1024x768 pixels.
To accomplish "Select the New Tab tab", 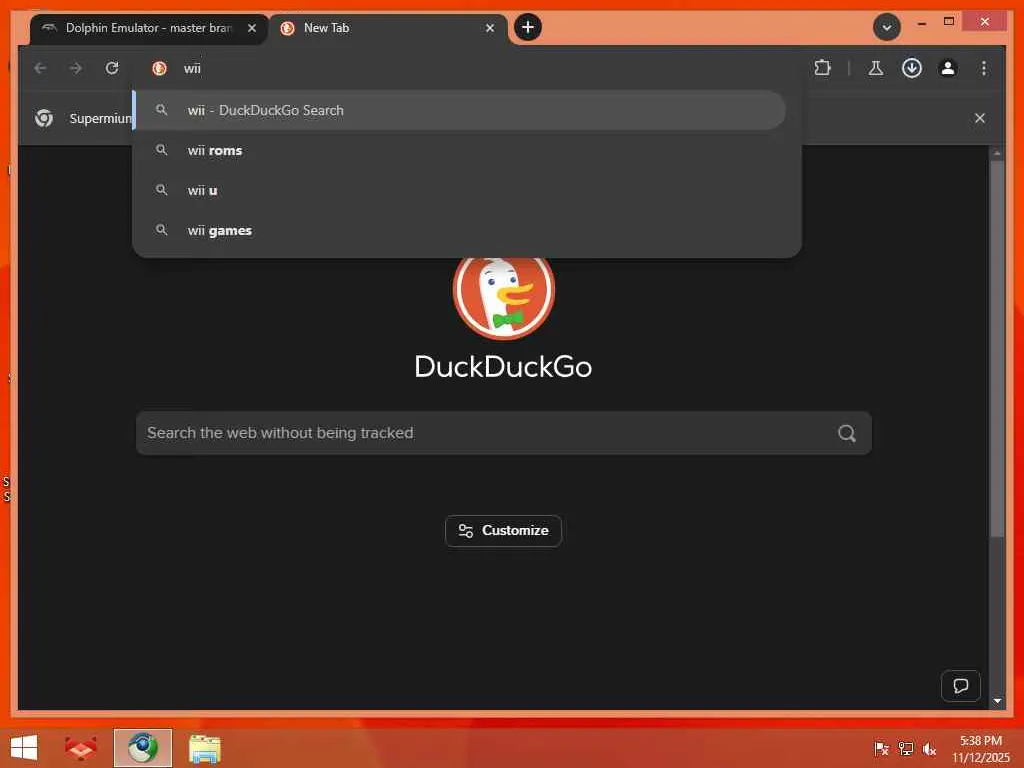I will click(388, 28).
